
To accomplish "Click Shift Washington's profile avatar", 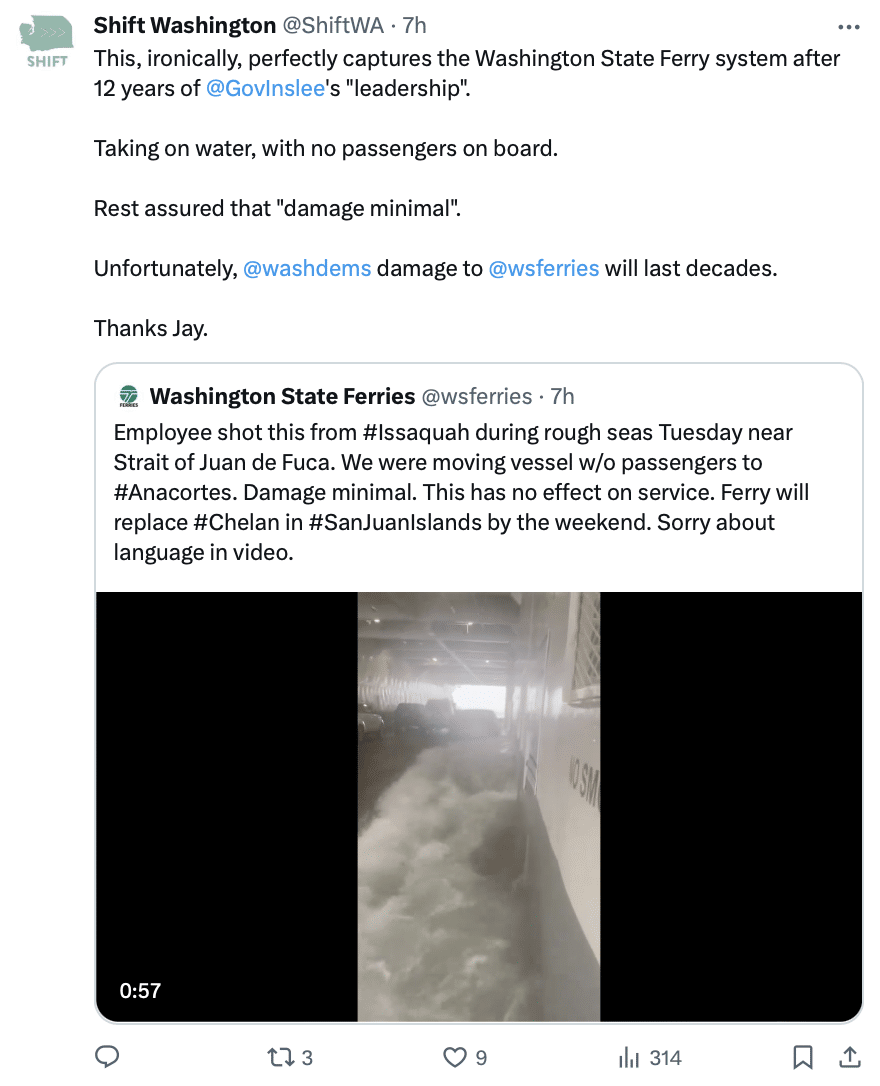I will (46, 42).
